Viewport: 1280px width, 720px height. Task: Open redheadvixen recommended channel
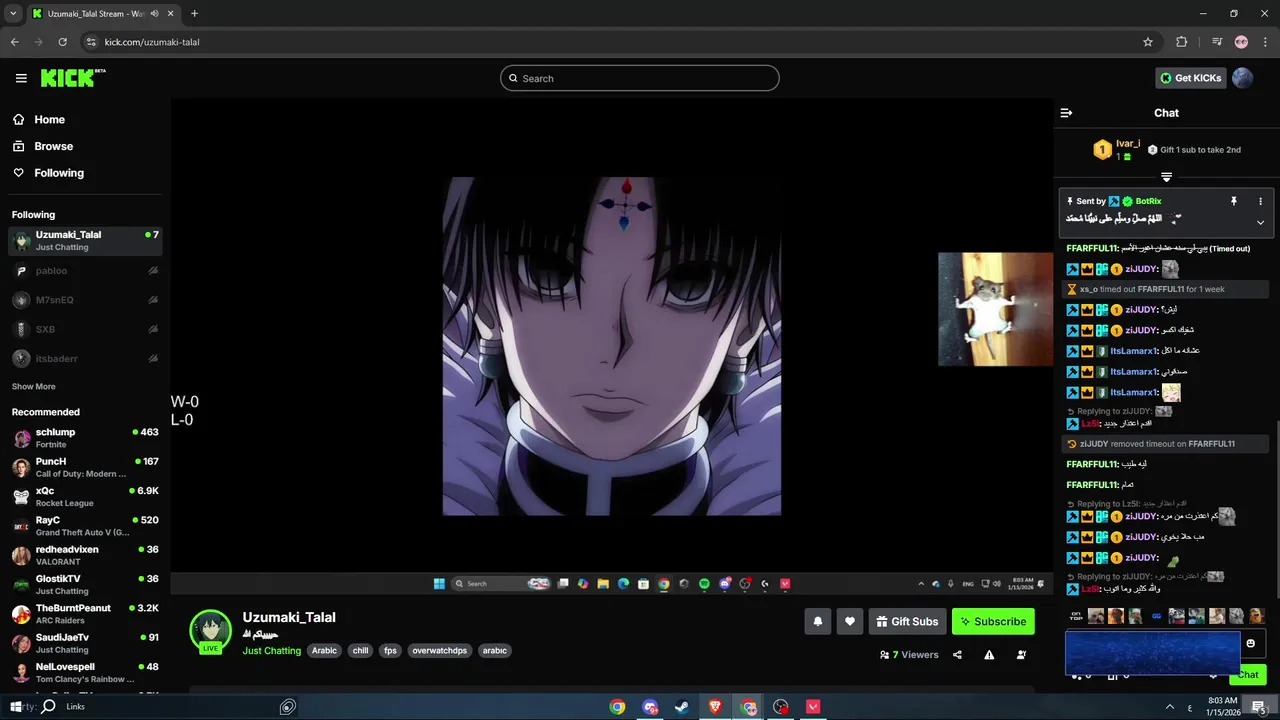(x=85, y=555)
